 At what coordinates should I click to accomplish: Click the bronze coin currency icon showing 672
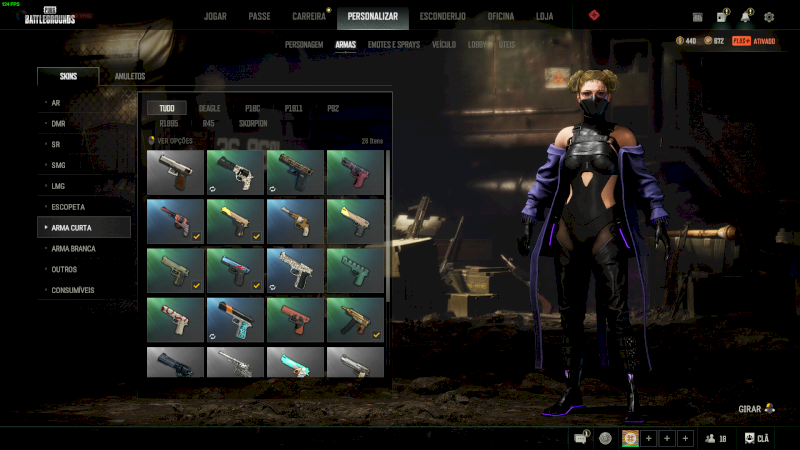[x=708, y=41]
